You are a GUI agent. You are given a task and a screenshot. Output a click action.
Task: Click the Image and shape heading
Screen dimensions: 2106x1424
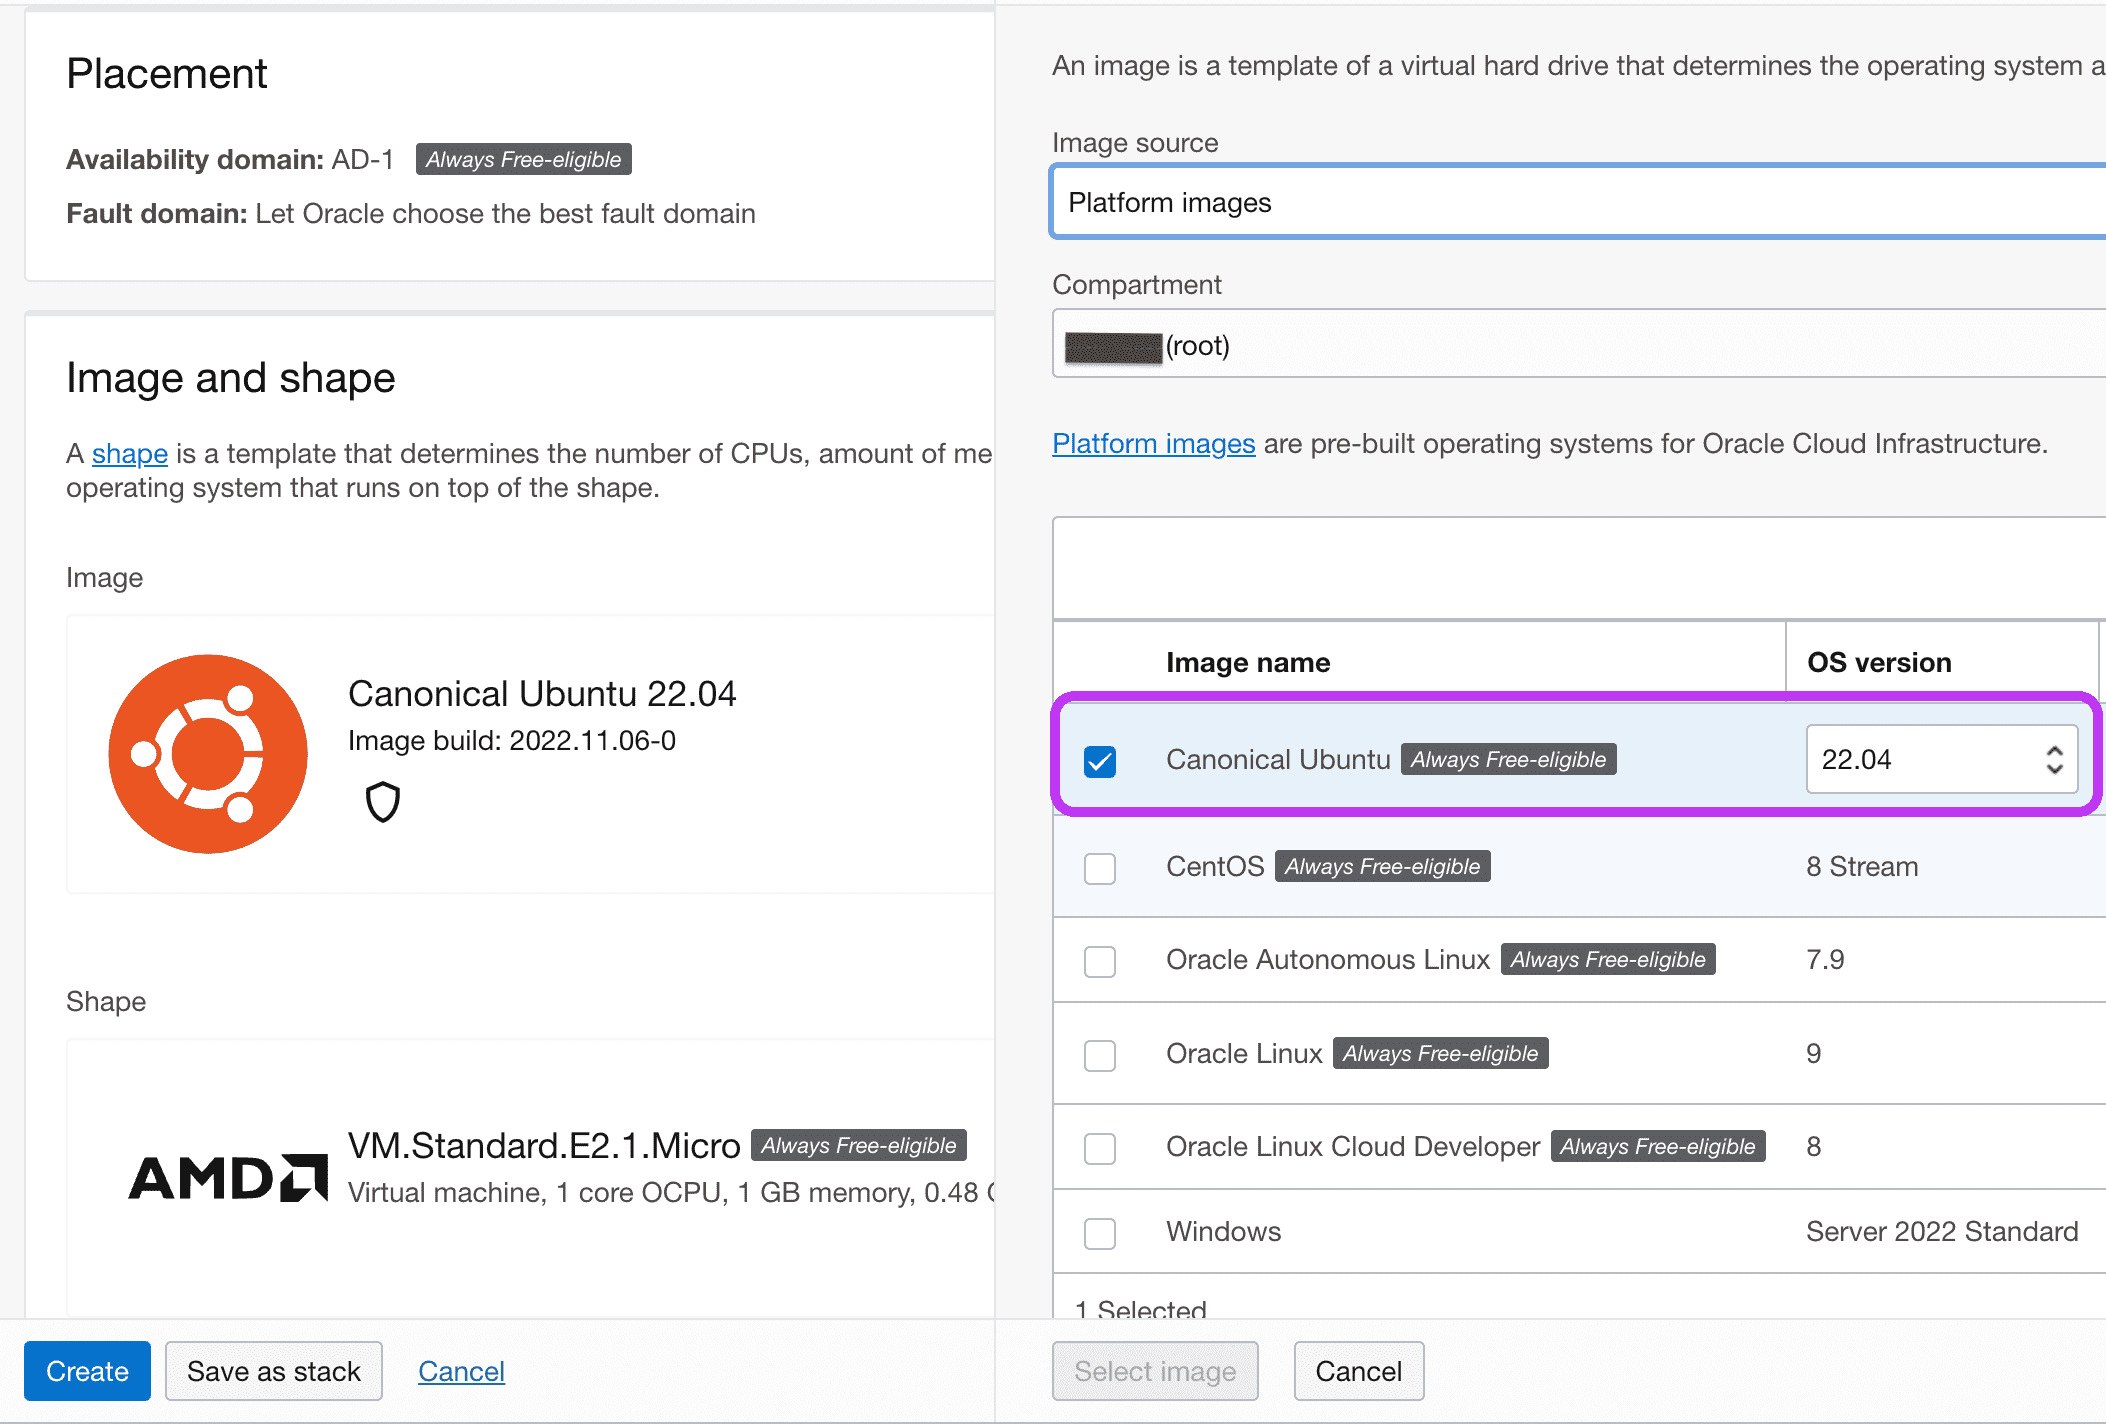tap(231, 378)
